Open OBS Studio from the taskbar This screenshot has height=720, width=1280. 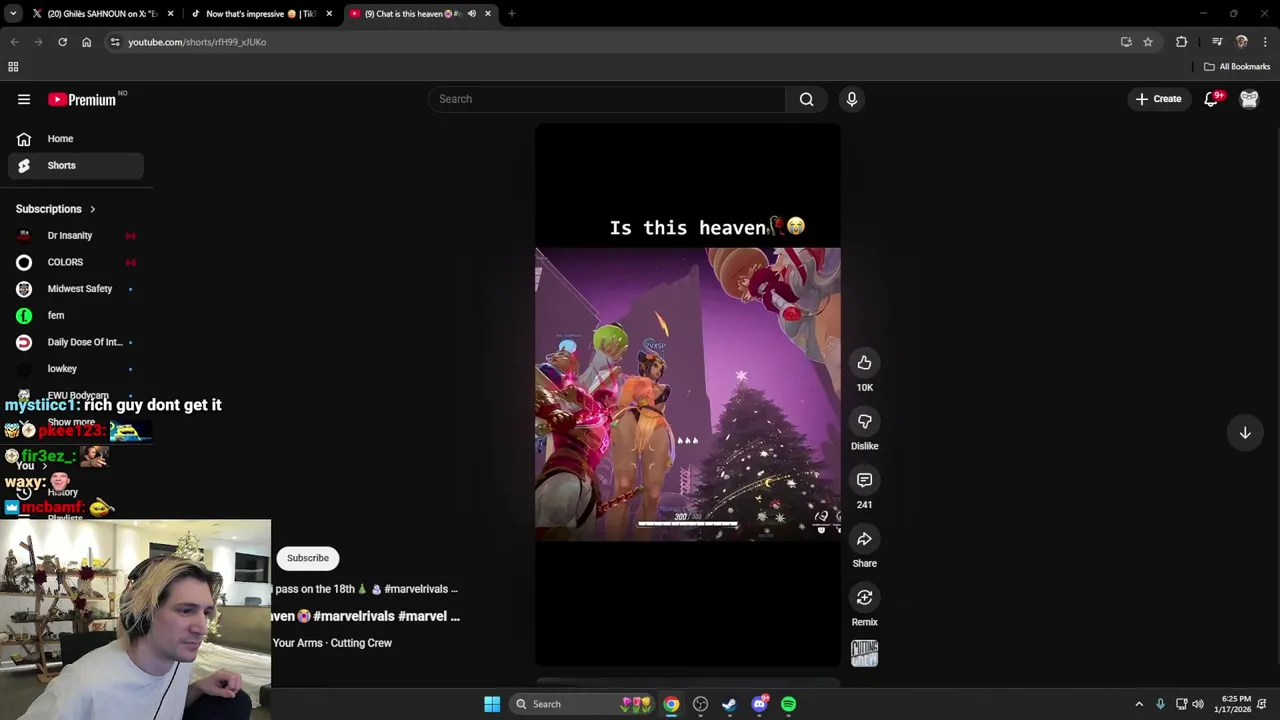click(x=700, y=704)
